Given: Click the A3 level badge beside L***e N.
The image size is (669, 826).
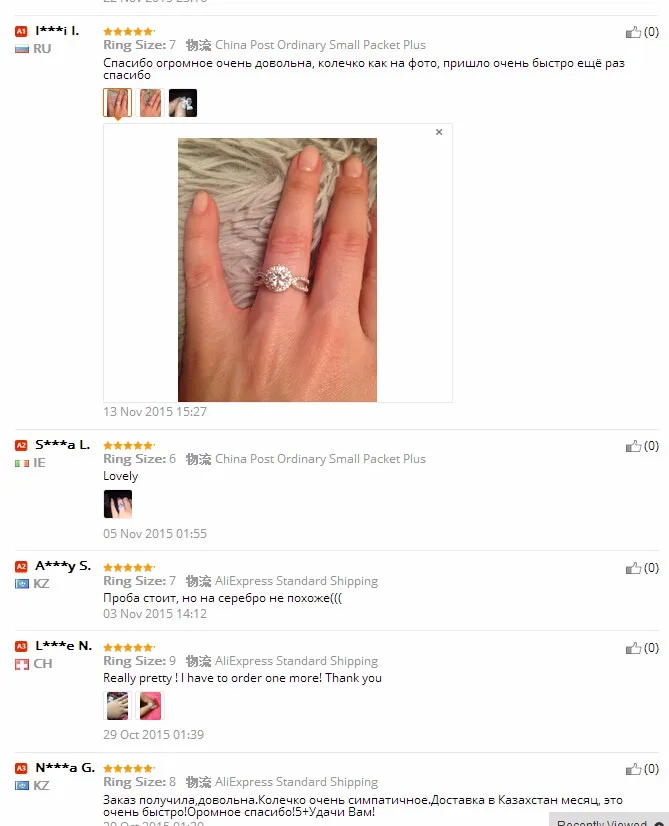Looking at the screenshot, I should (x=21, y=646).
